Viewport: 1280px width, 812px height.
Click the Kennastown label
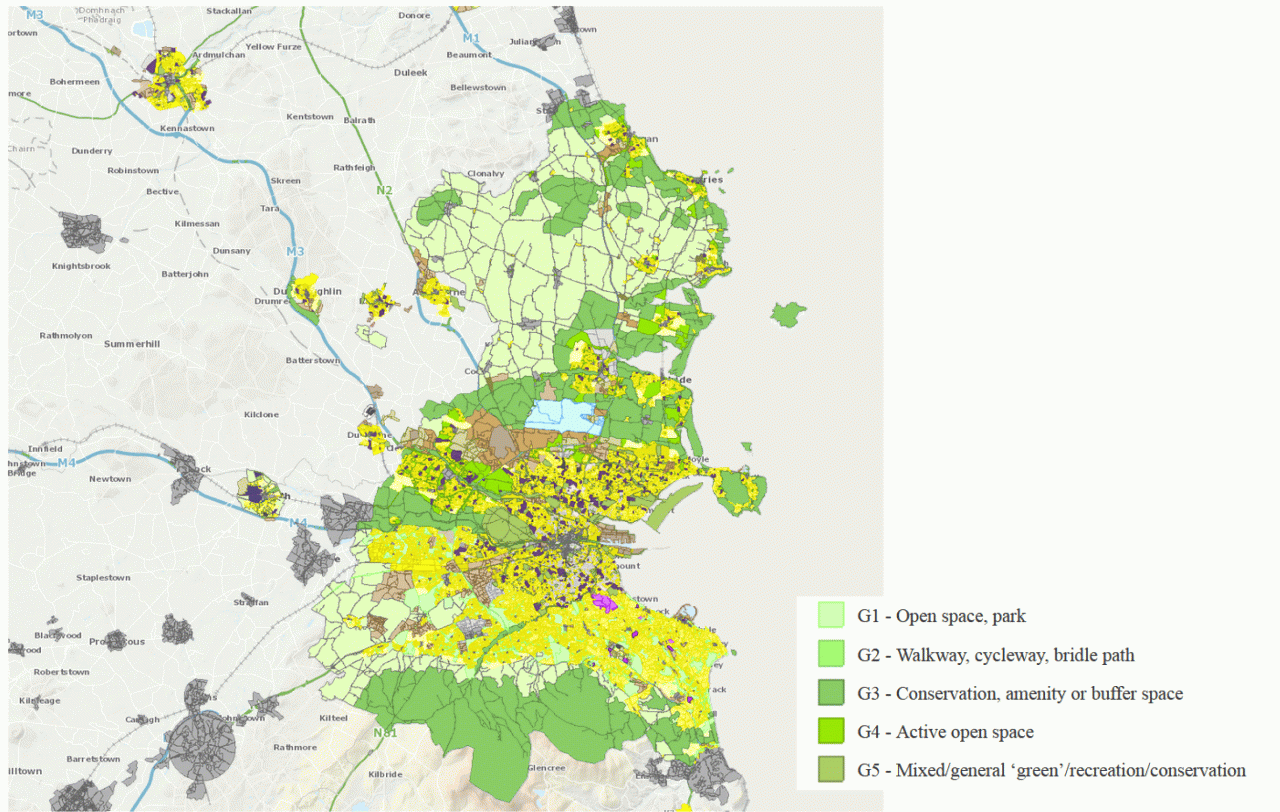coord(187,129)
